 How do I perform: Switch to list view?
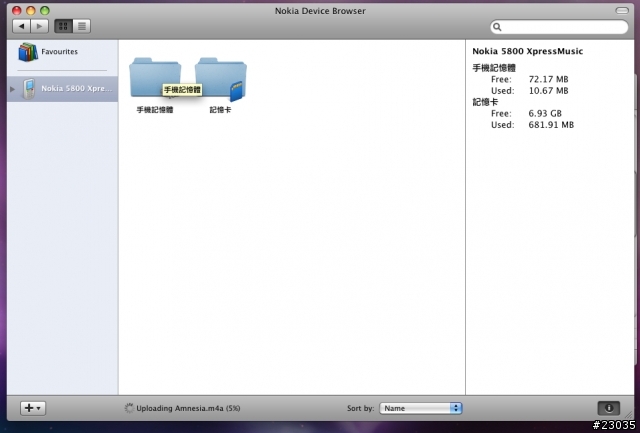pos(82,27)
